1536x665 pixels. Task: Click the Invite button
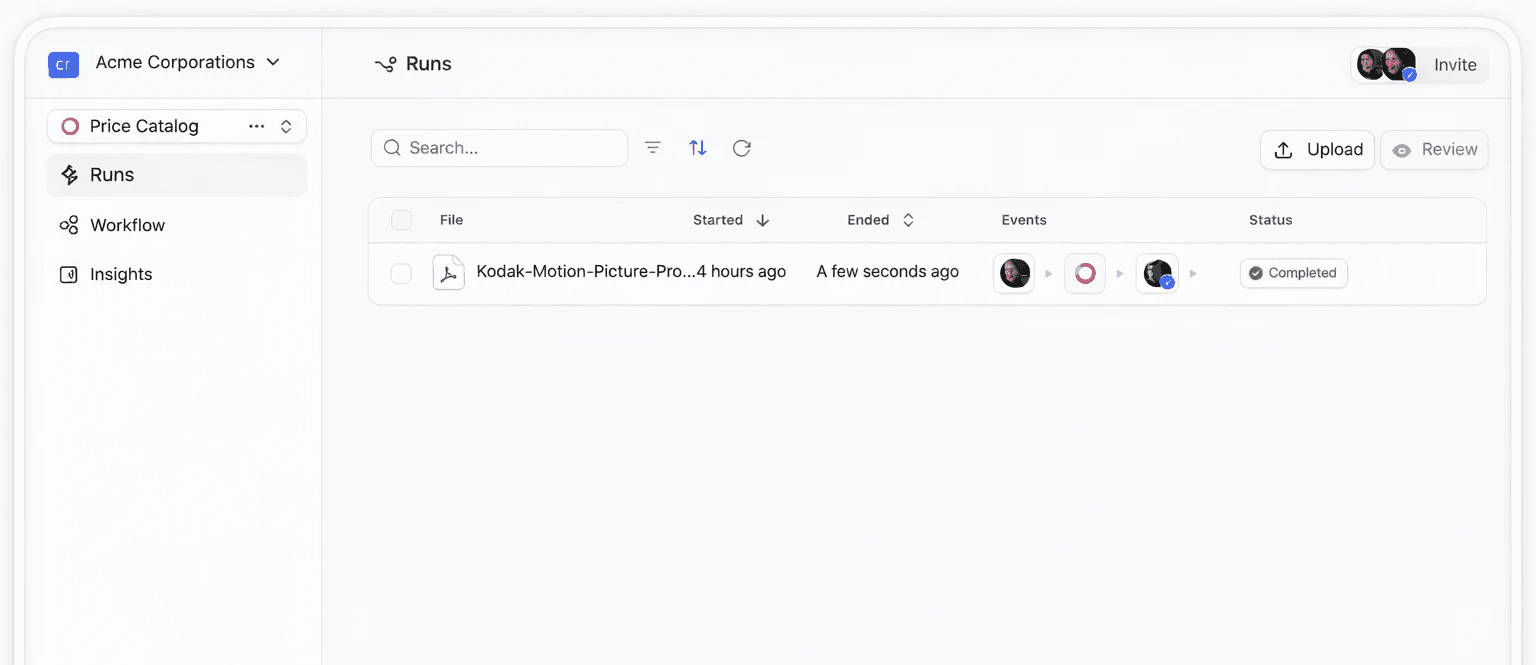point(1455,65)
